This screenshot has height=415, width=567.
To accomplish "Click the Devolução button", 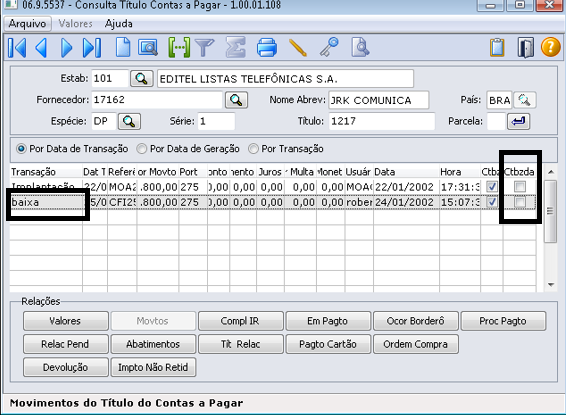I will (65, 367).
